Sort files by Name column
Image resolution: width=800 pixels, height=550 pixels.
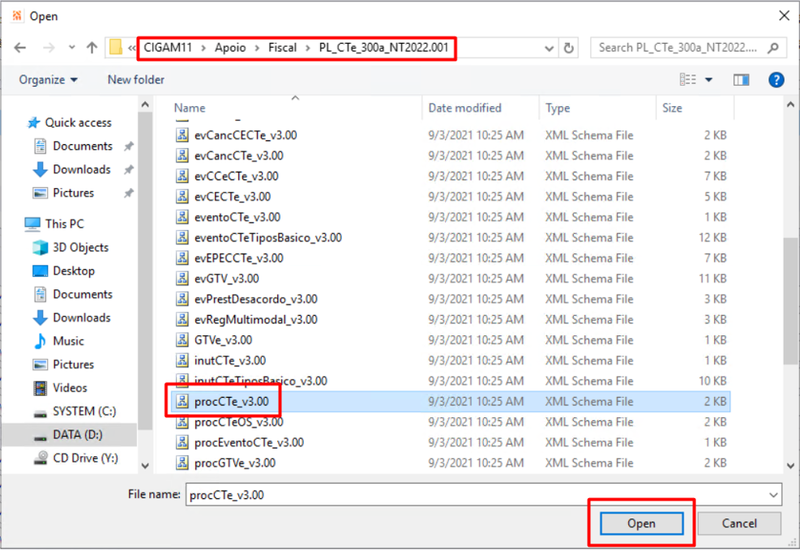189,108
